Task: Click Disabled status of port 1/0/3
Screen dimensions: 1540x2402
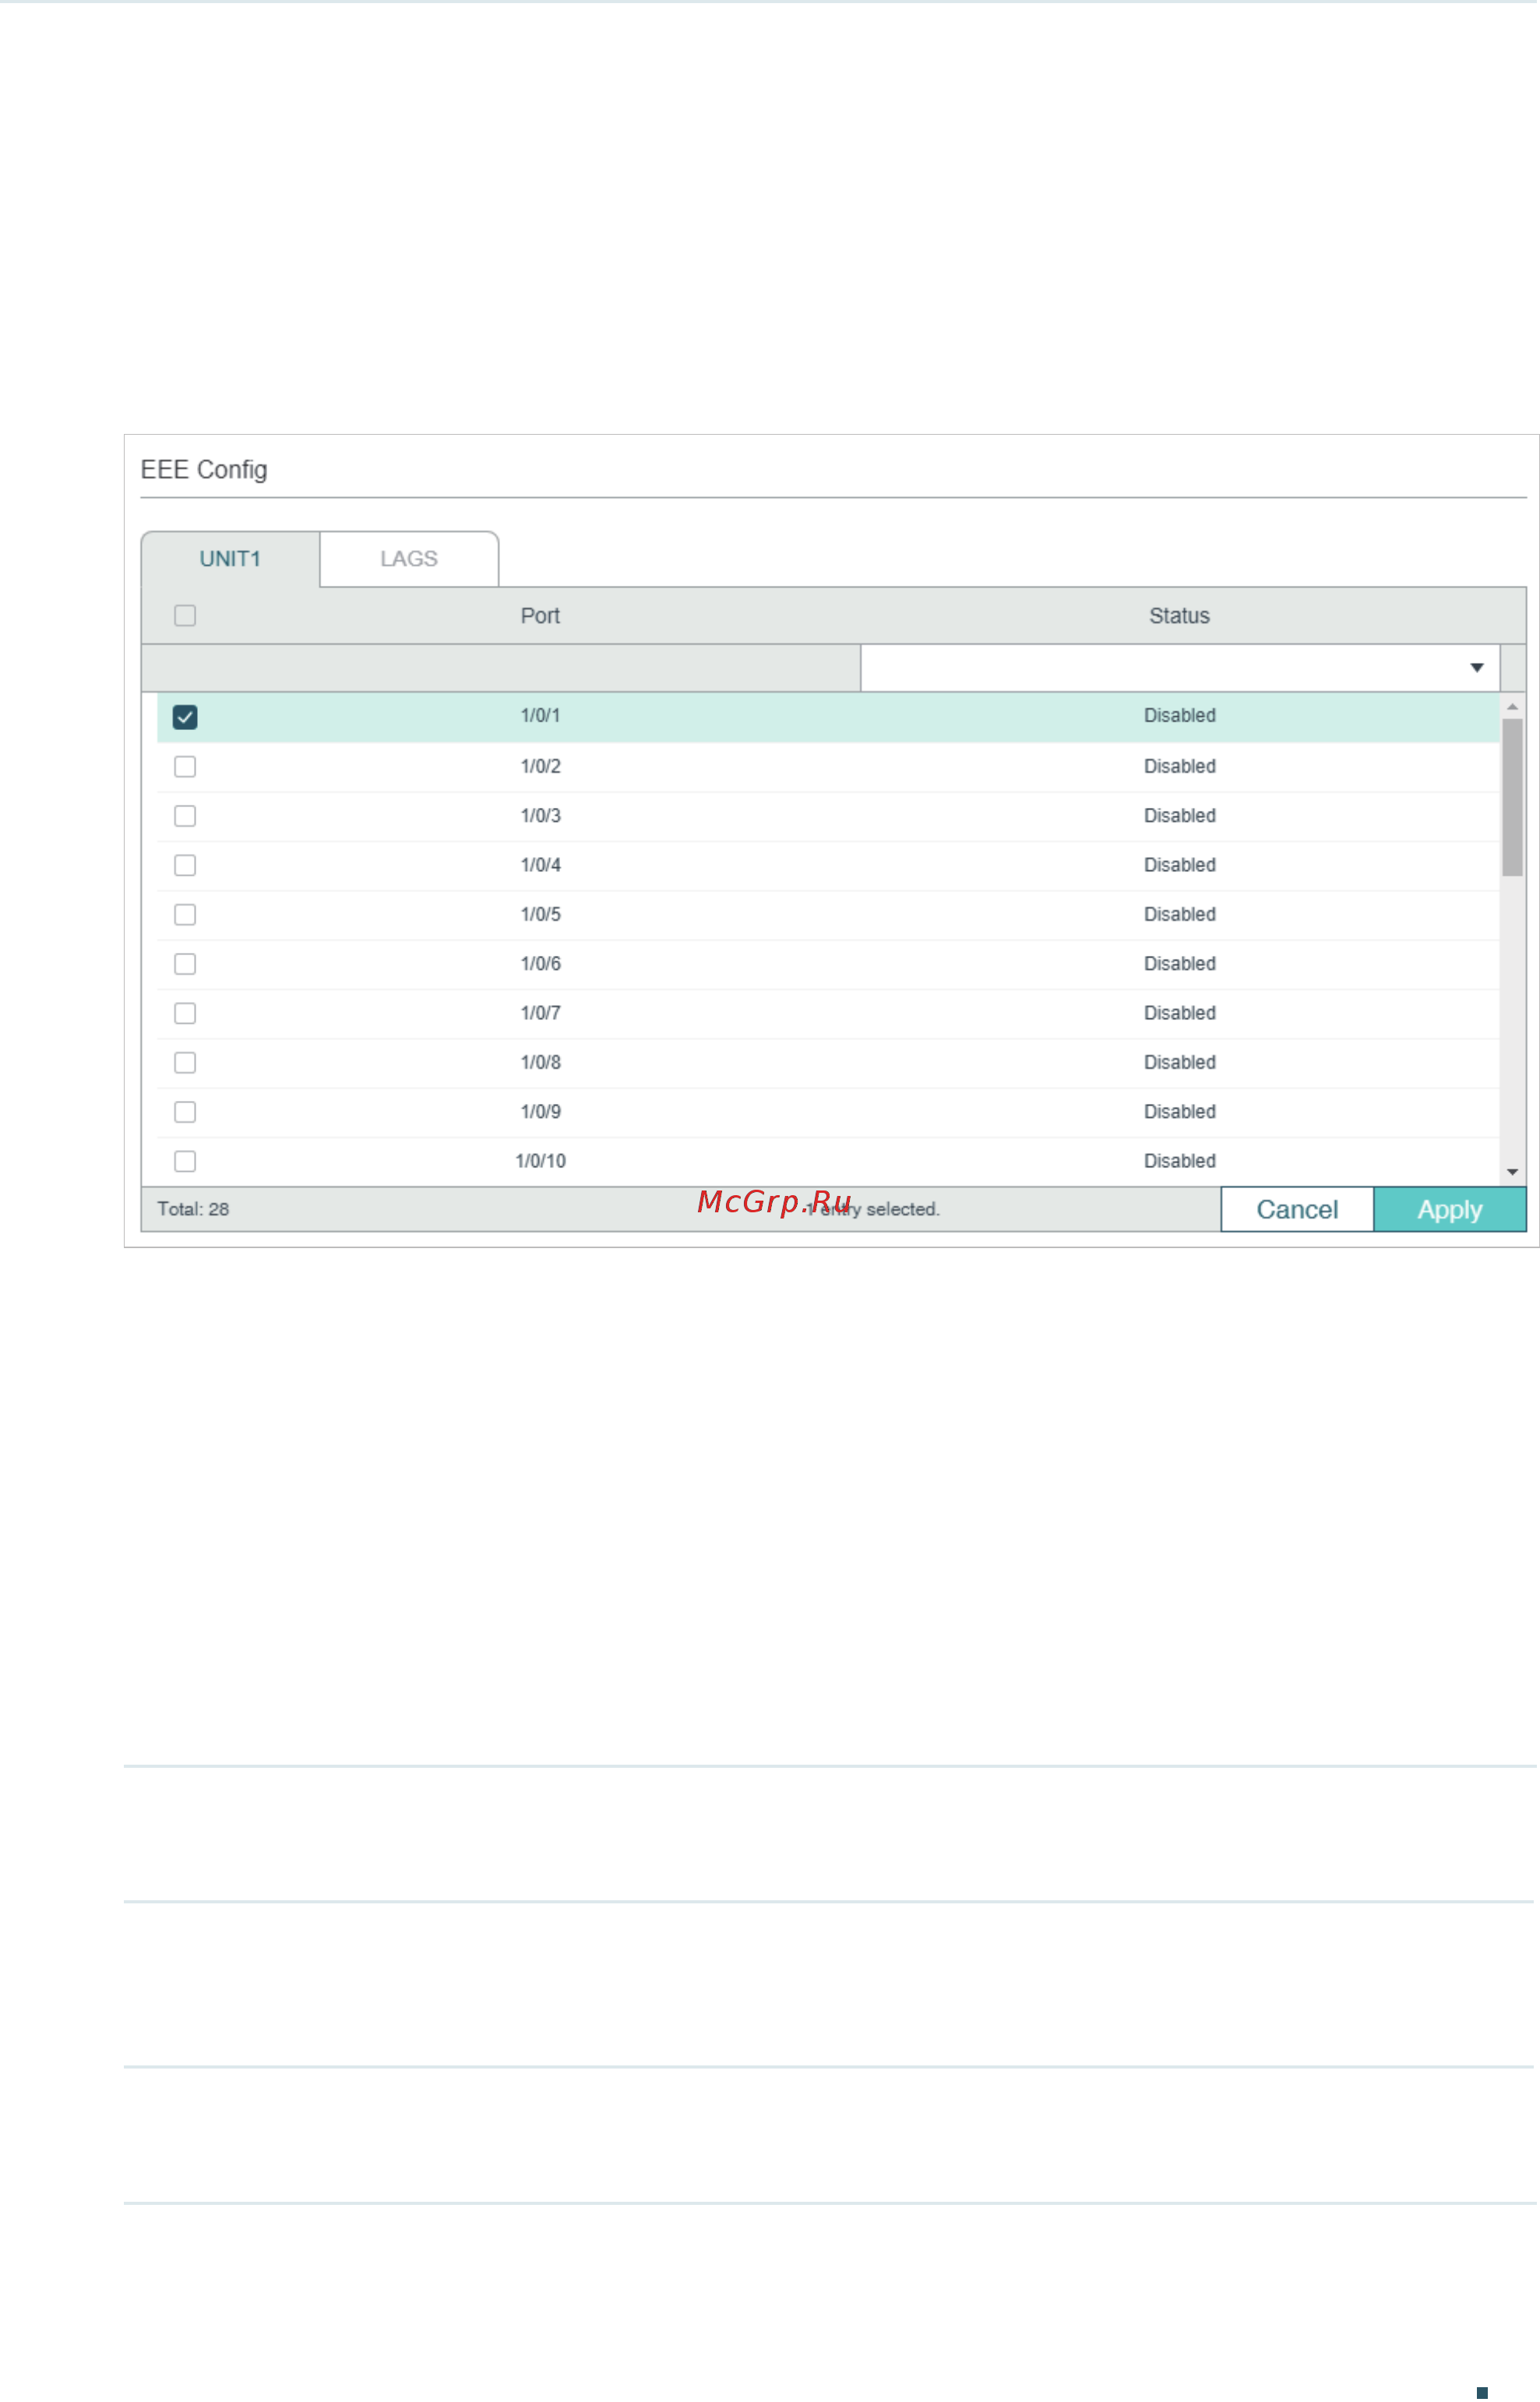Action: click(1180, 816)
